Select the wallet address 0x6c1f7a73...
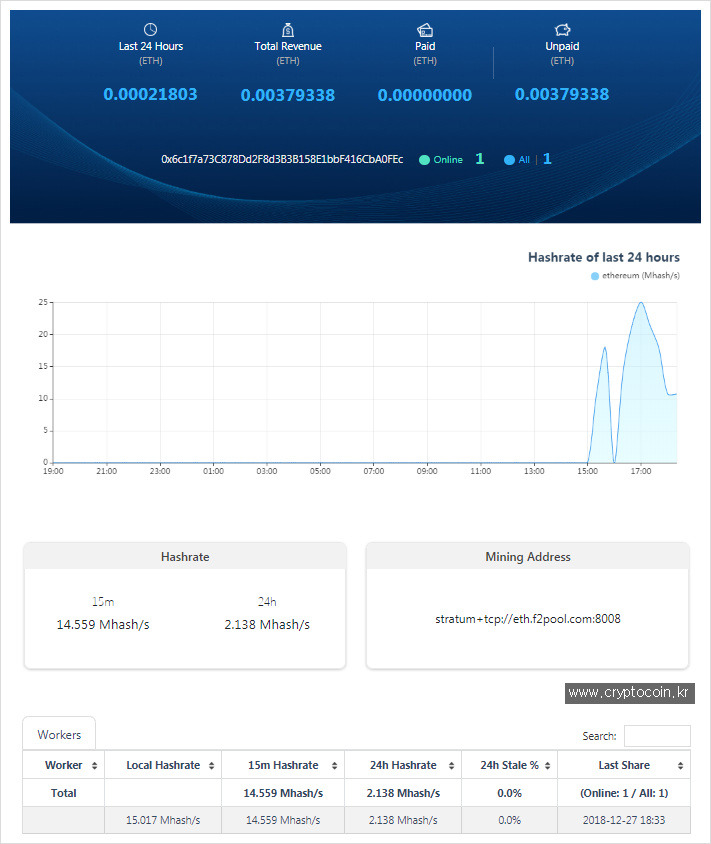711x844 pixels. coord(282,159)
